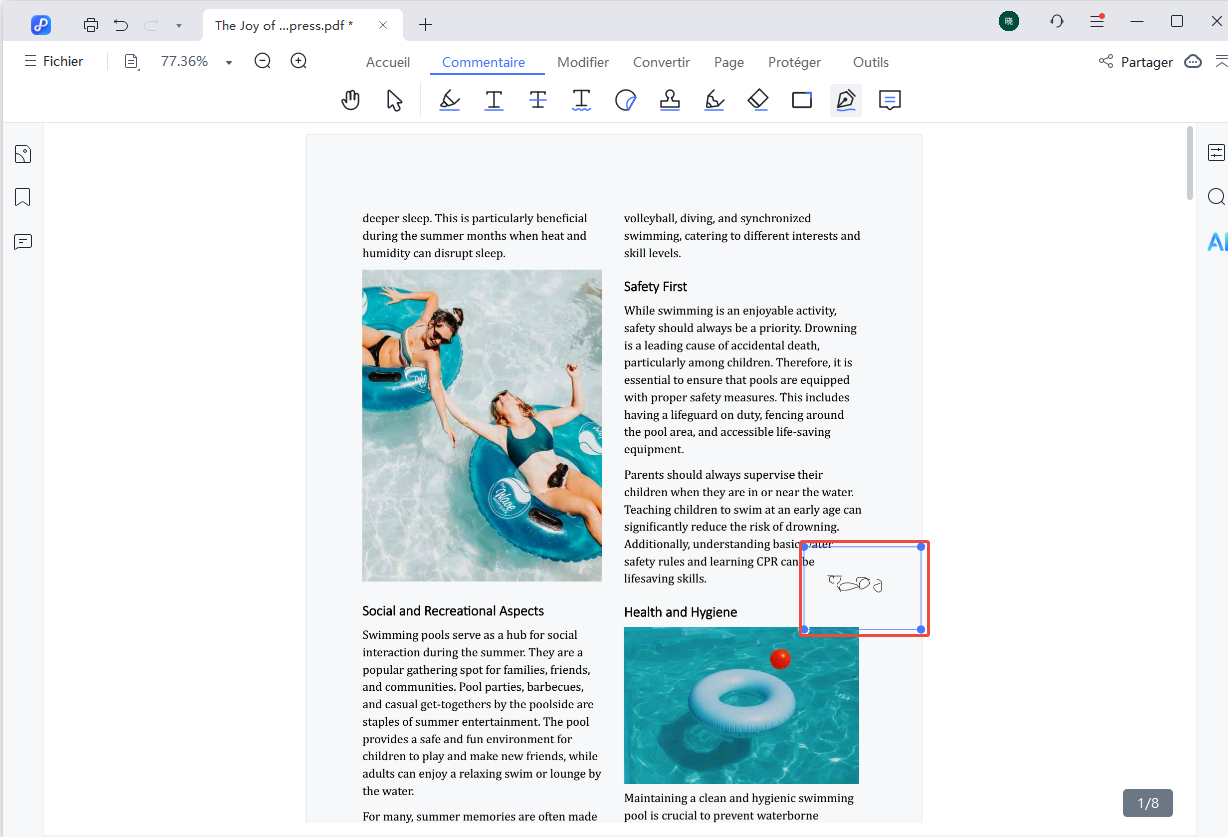Open the sticky note comment tool
This screenshot has width=1228, height=837.
[x=890, y=100]
